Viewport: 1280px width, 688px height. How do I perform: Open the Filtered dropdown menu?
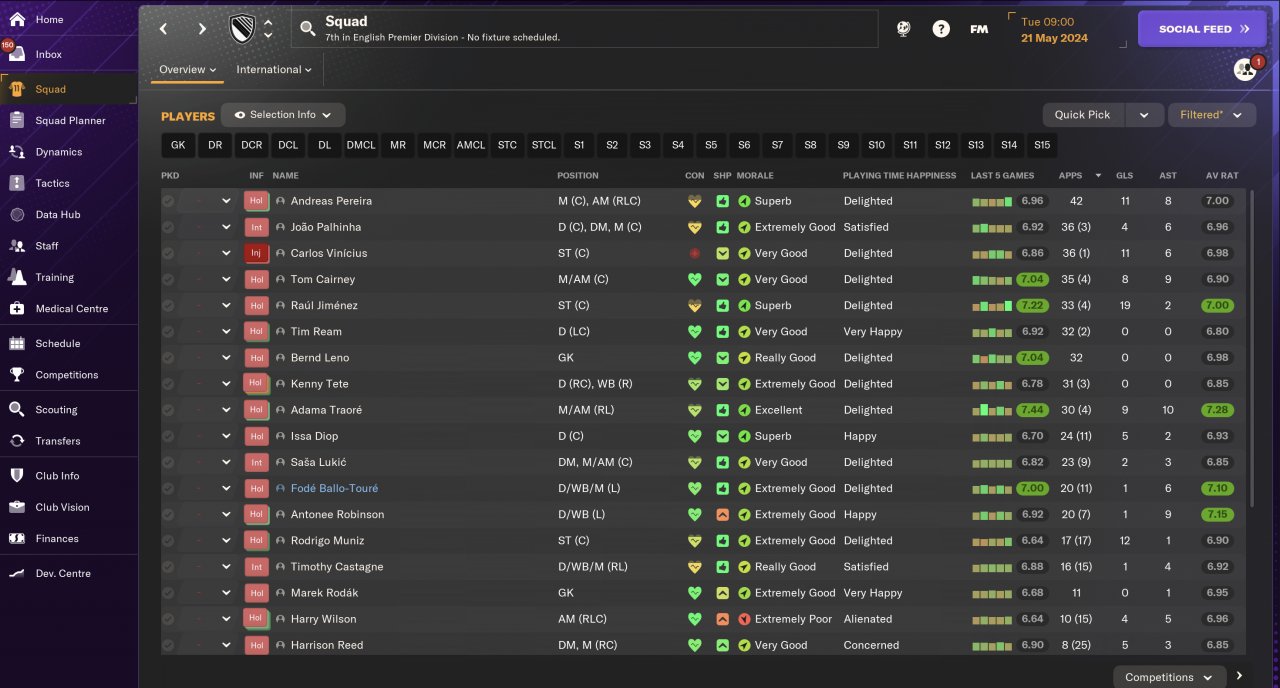pos(1211,115)
